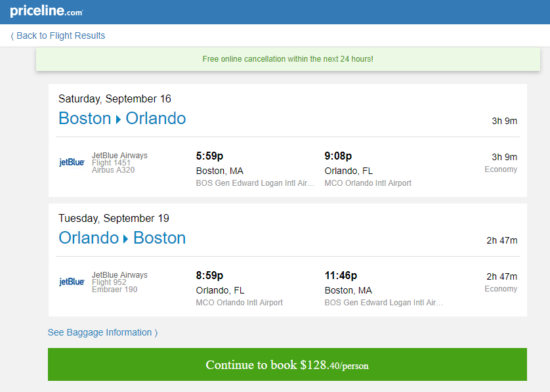This screenshot has width=550, height=392.
Task: Click the Saturday, September 16 date
Action: point(115,99)
